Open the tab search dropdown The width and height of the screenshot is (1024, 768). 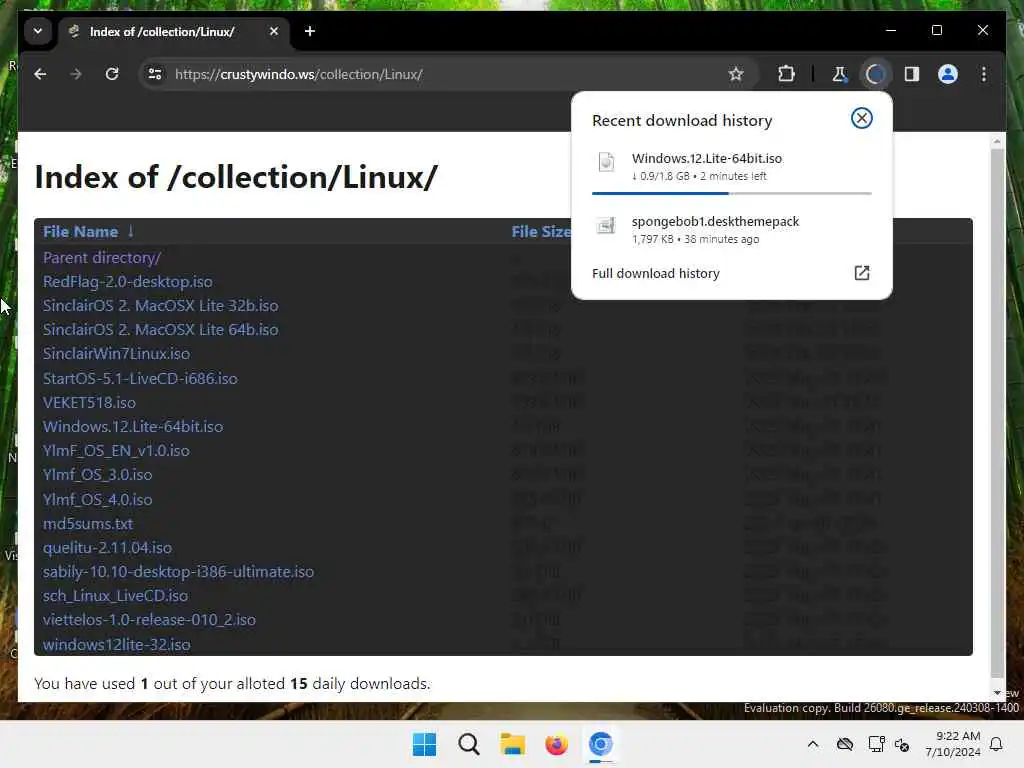pyautogui.click(x=38, y=31)
